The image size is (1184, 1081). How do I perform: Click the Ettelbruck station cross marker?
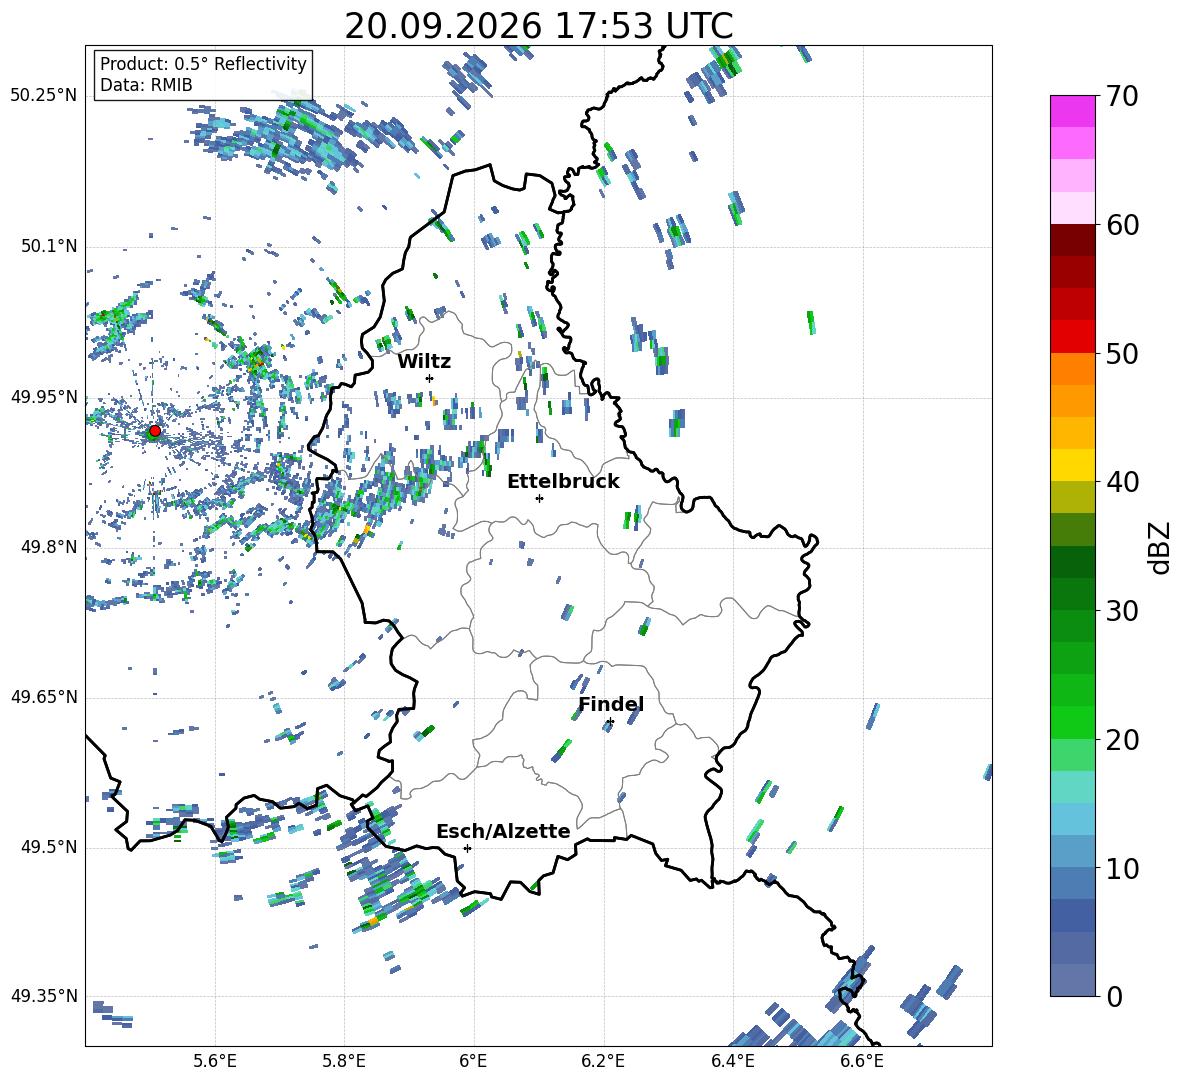coord(539,498)
